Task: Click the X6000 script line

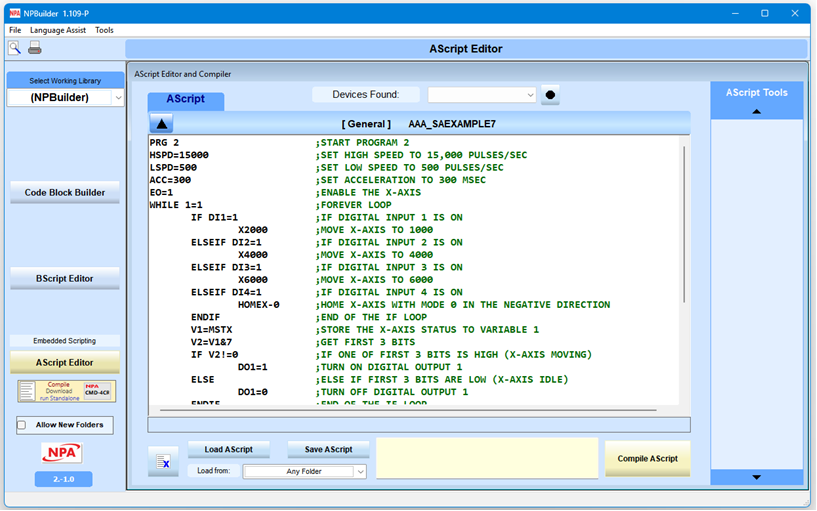Action: (x=253, y=280)
